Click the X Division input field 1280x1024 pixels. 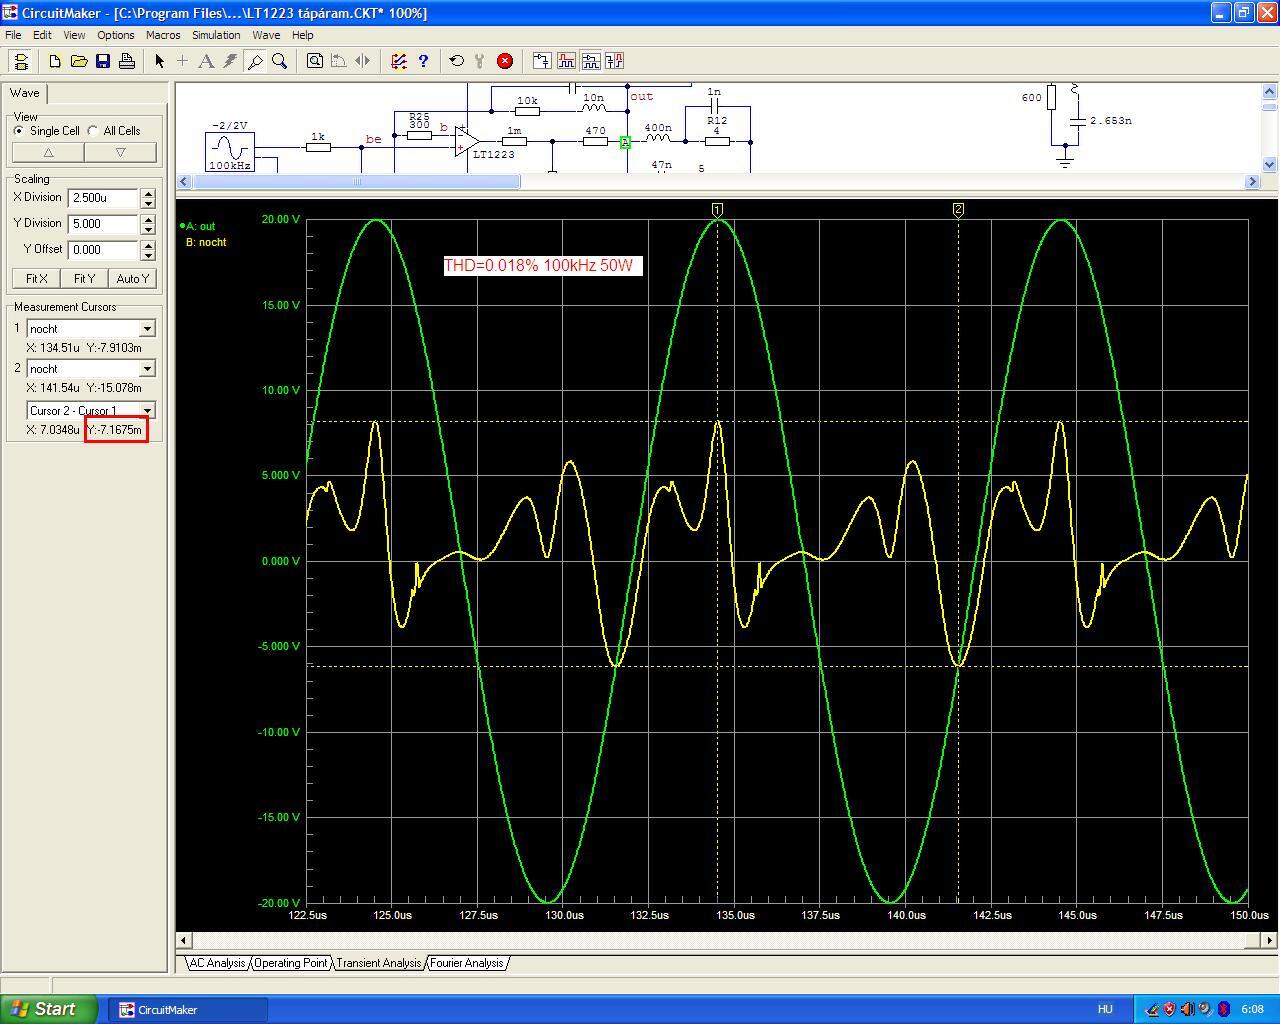pos(102,198)
